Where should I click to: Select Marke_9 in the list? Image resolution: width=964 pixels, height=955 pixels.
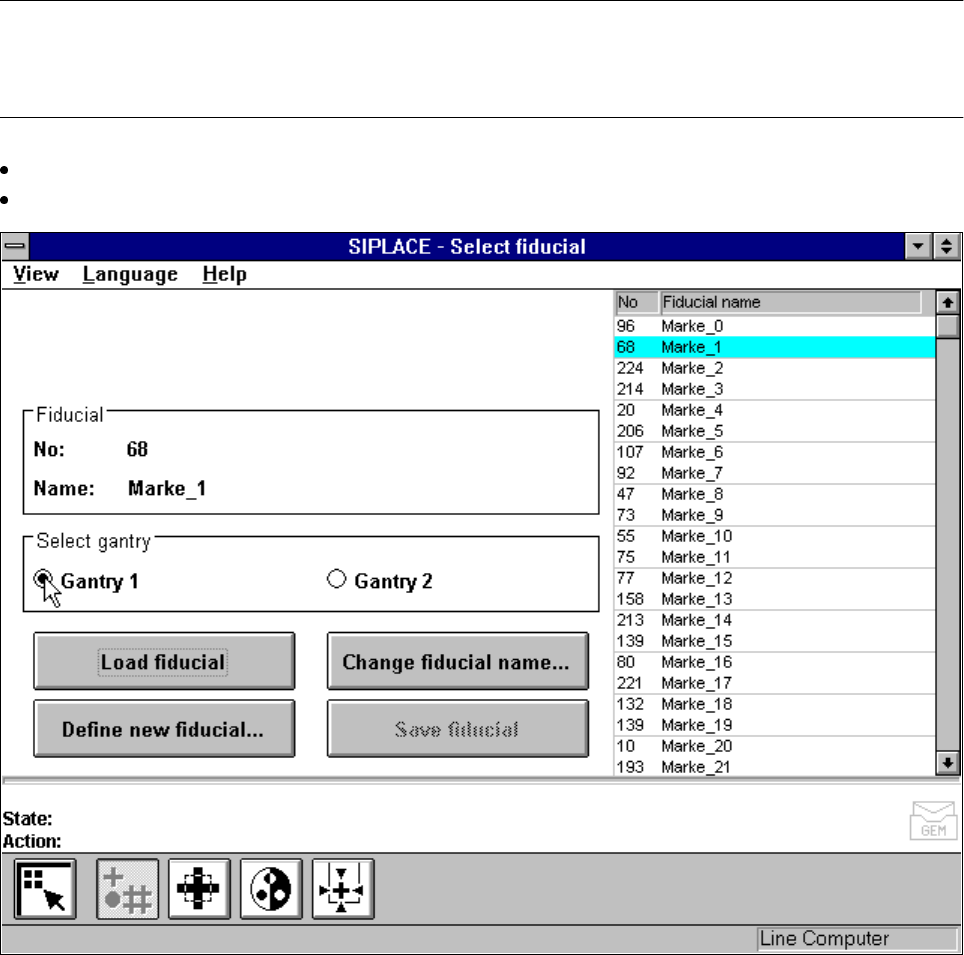(775, 515)
